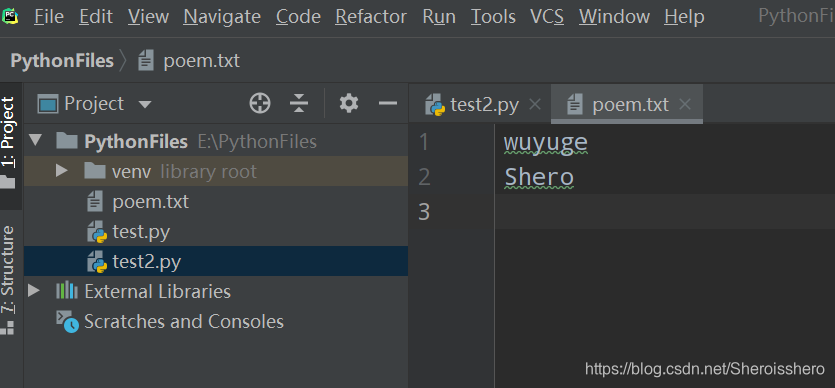Open the Project view dropdown
Image resolution: width=835 pixels, height=388 pixels.
(x=145, y=104)
